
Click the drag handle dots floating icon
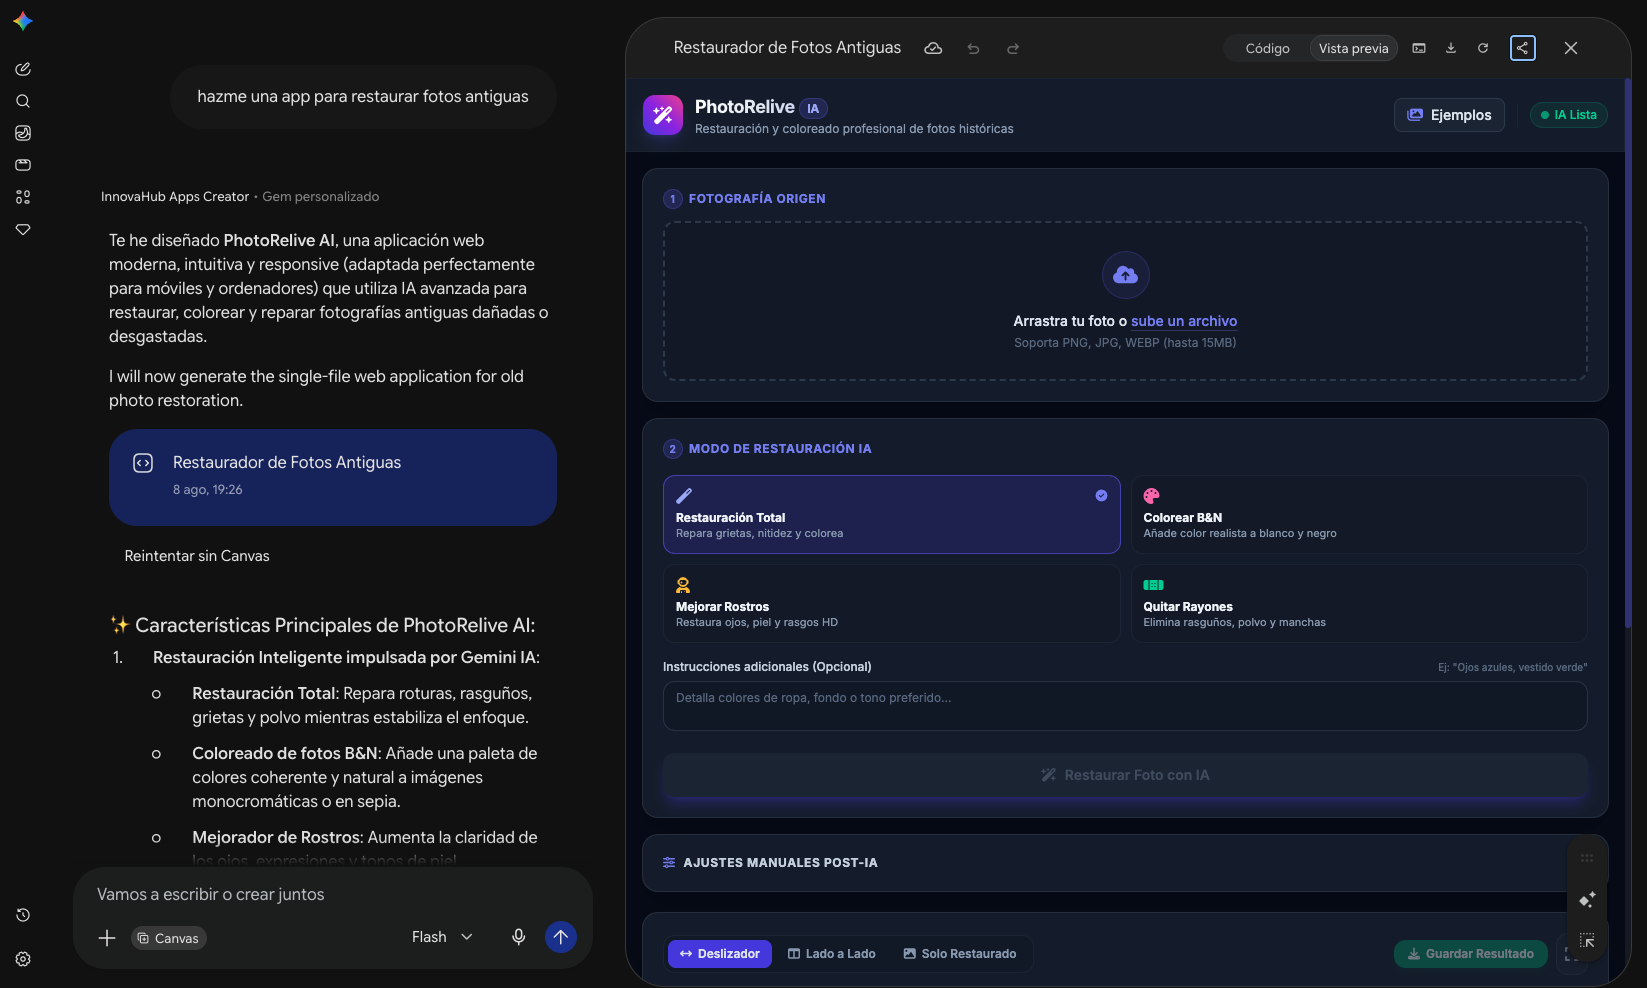(x=1587, y=858)
